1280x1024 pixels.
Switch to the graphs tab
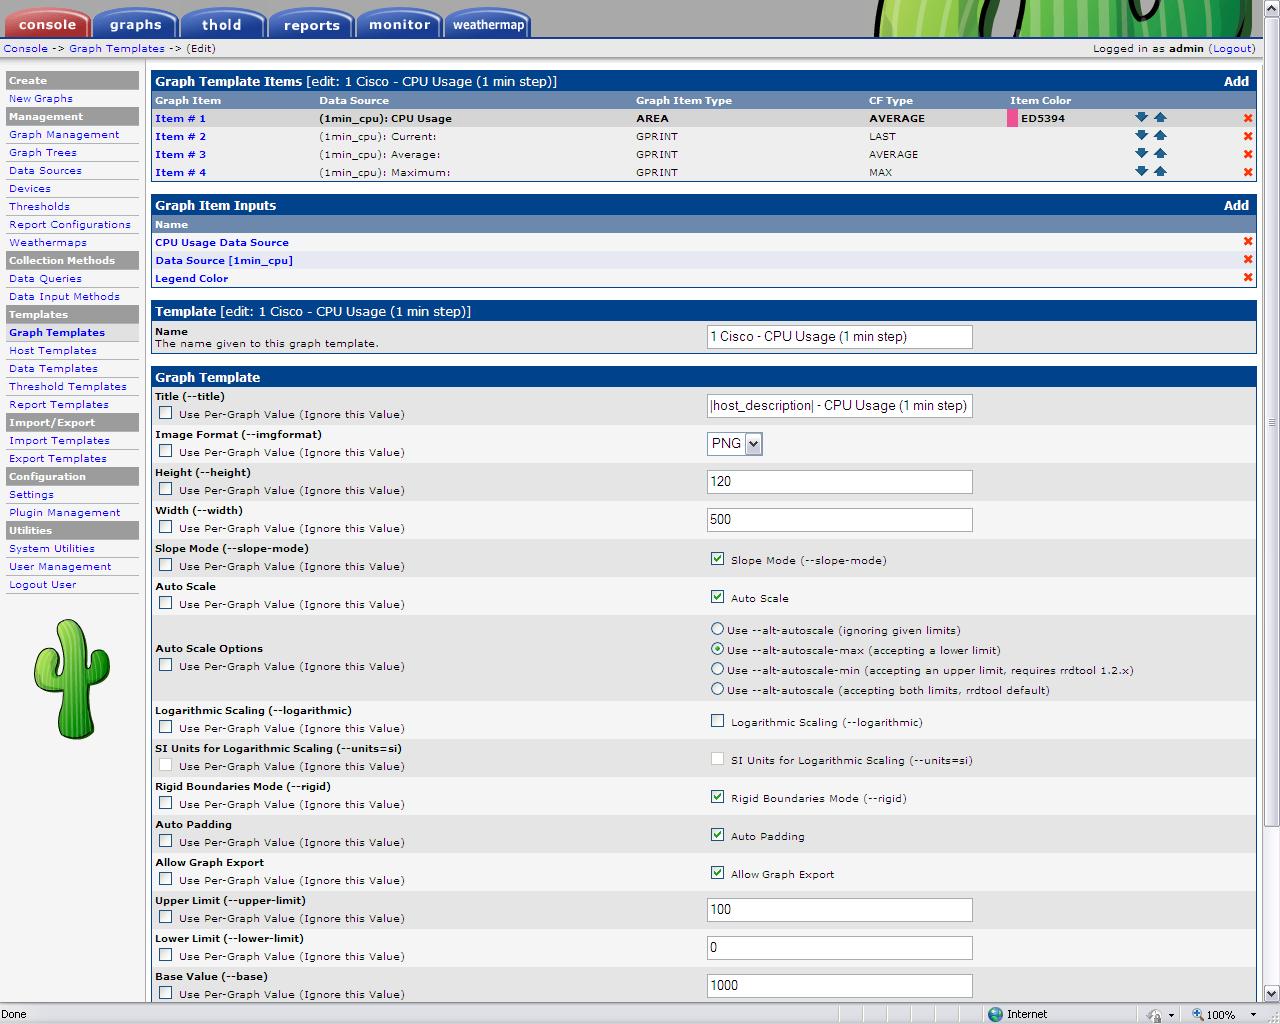(135, 24)
